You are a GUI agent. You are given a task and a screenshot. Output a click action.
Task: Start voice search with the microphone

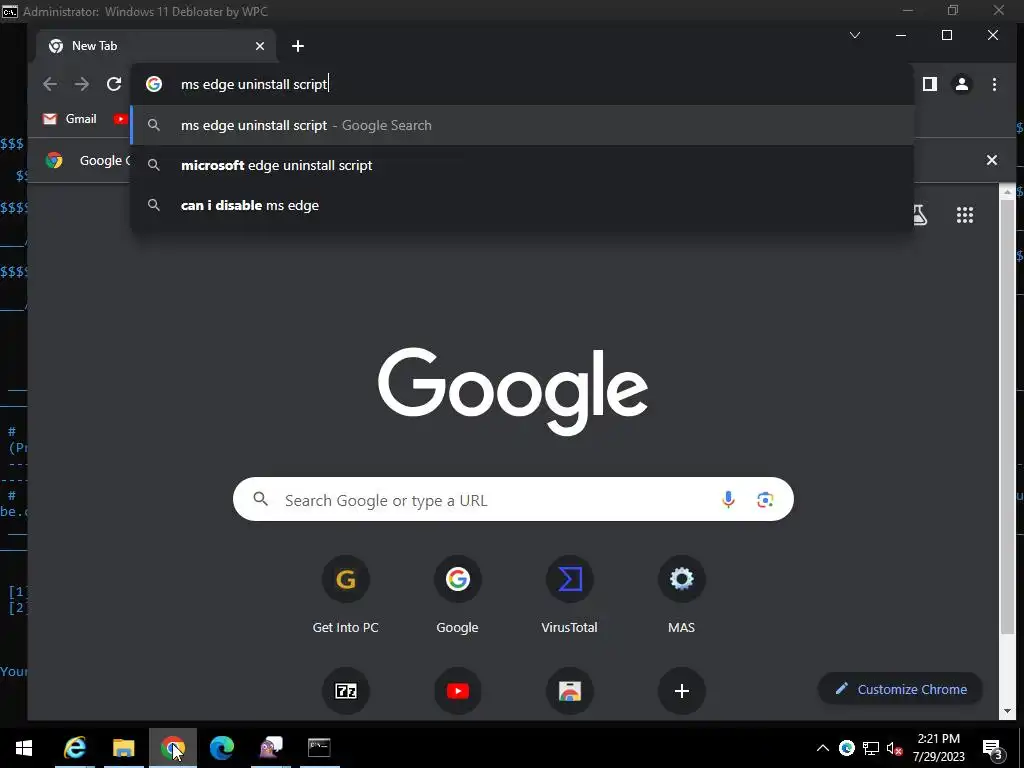[728, 500]
